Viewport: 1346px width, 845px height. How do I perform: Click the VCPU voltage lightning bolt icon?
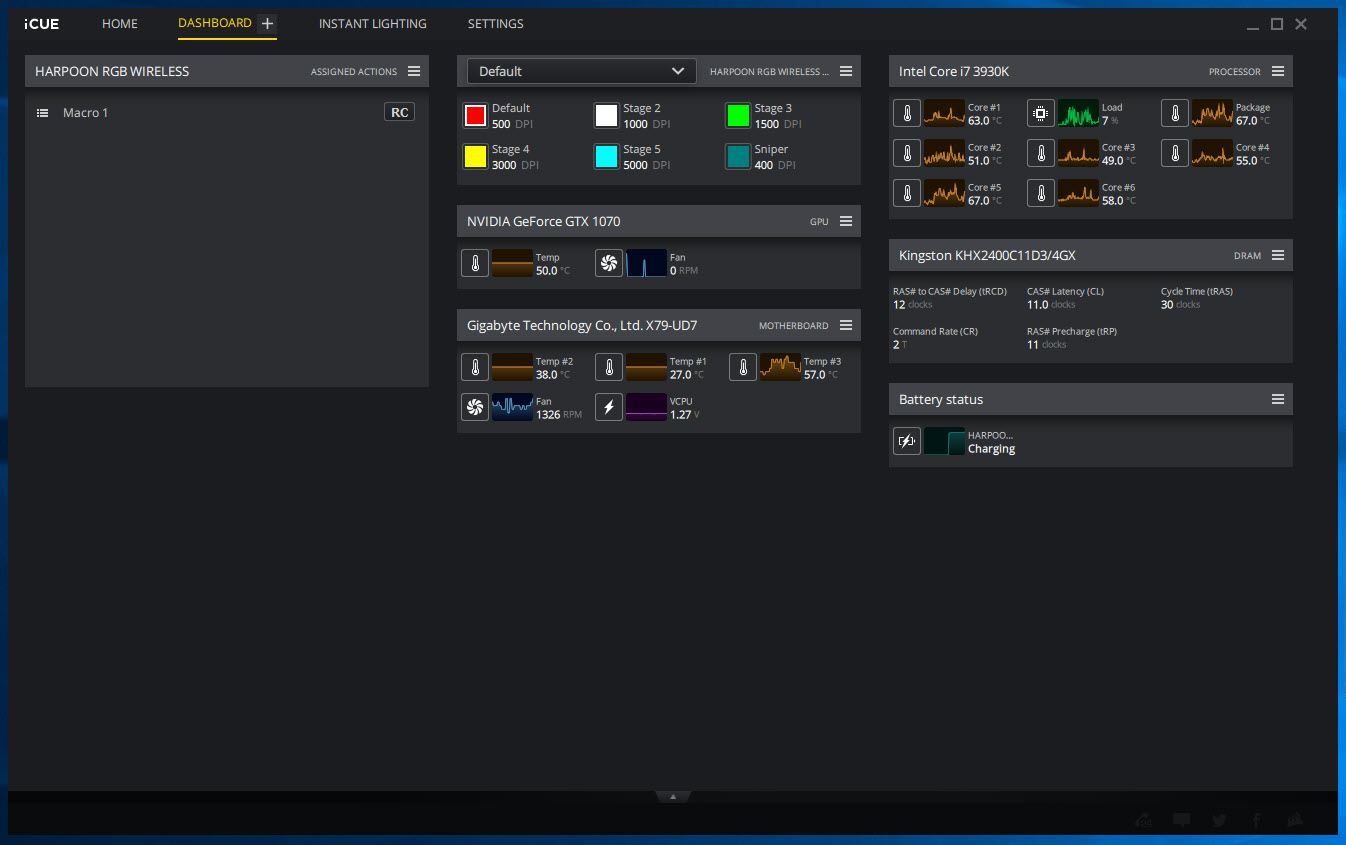click(x=609, y=407)
